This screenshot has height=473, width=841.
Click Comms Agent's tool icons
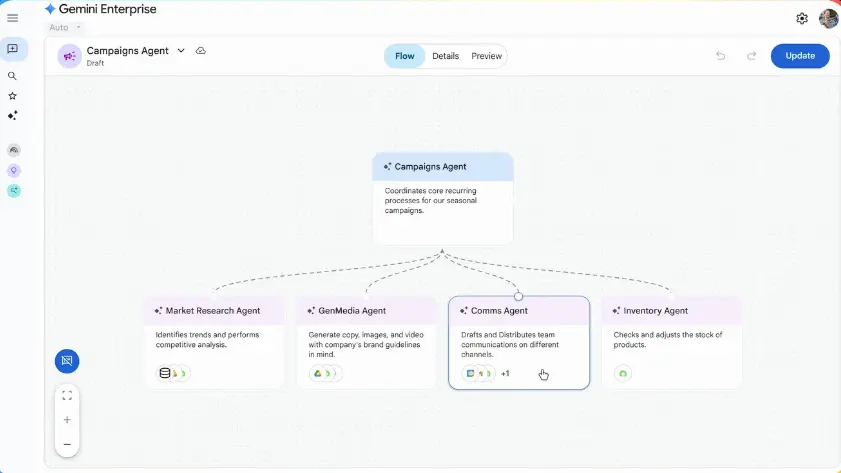[x=478, y=373]
